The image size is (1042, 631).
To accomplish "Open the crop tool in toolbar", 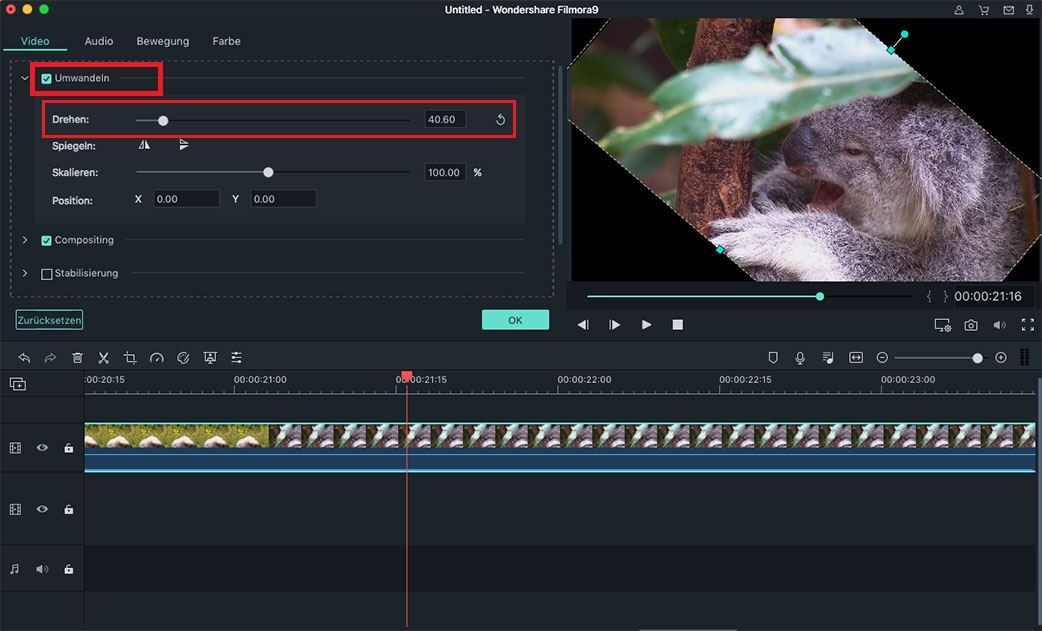I will click(130, 358).
